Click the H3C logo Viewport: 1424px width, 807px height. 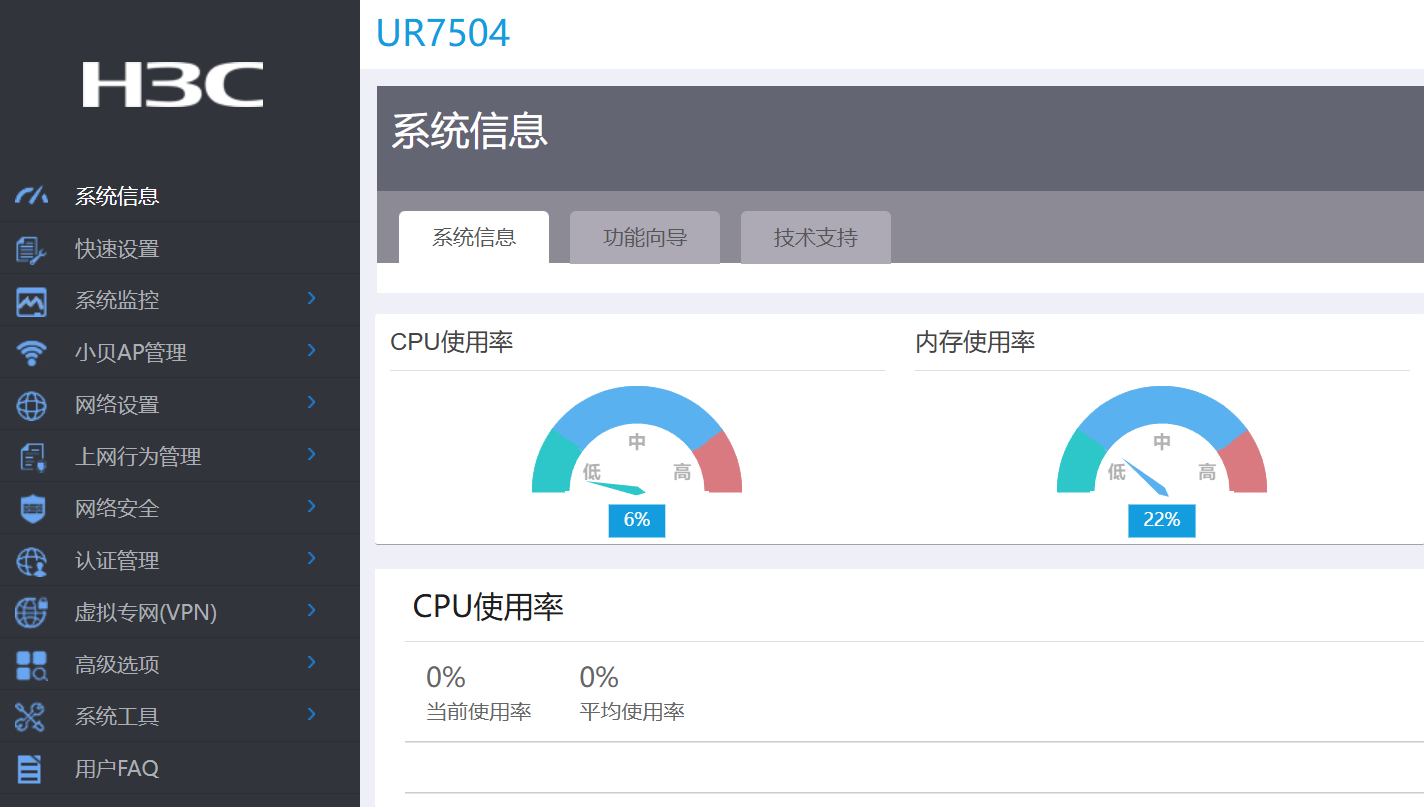click(x=172, y=84)
